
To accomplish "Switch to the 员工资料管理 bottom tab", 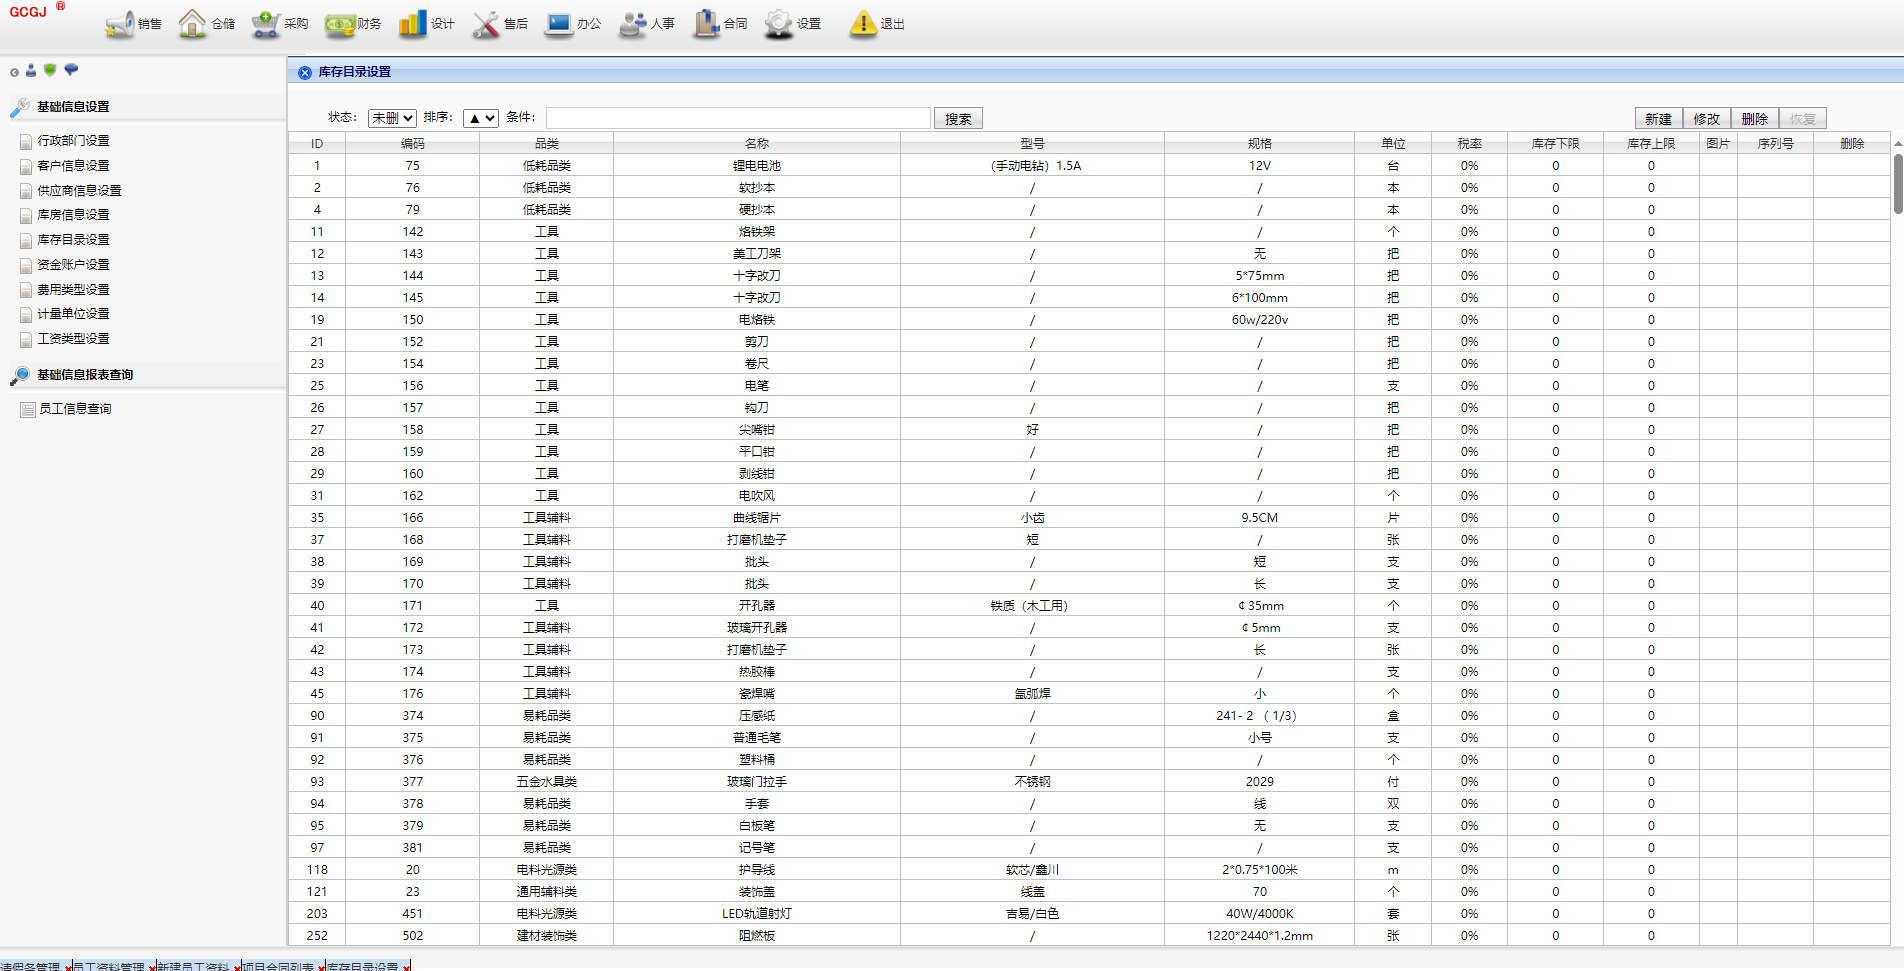I will 108,966.
